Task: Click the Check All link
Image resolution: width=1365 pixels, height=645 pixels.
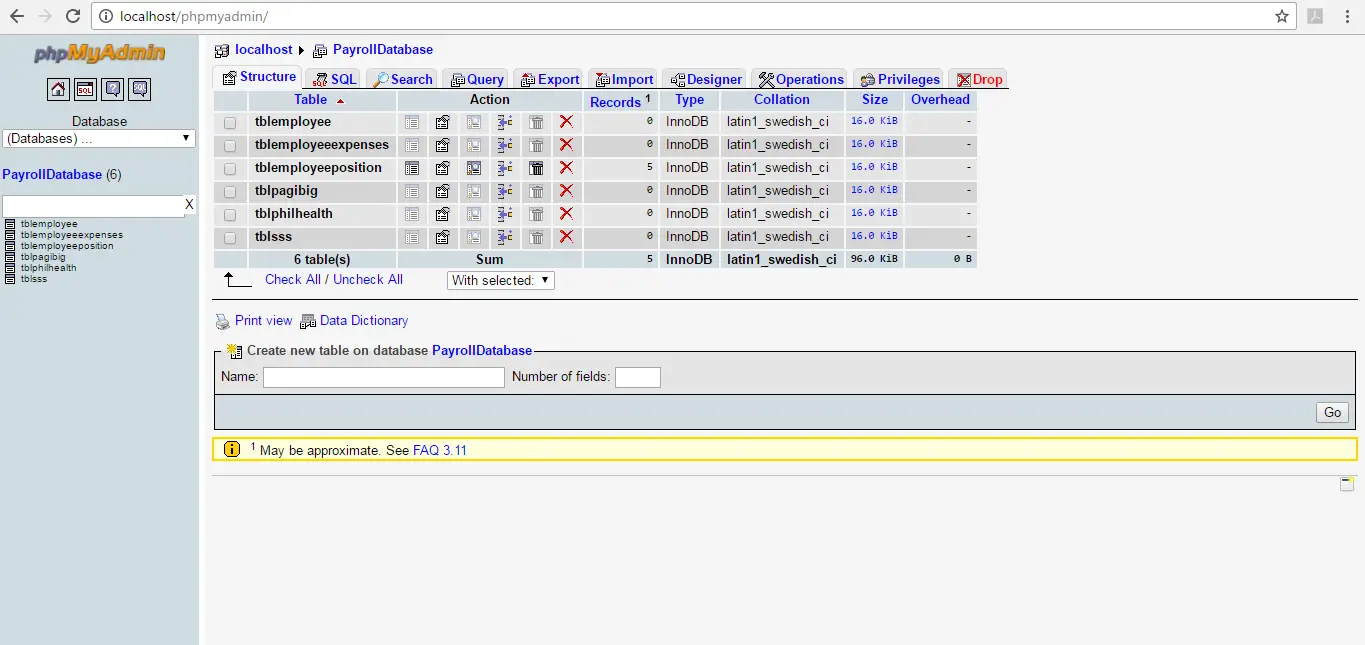Action: pyautogui.click(x=293, y=279)
